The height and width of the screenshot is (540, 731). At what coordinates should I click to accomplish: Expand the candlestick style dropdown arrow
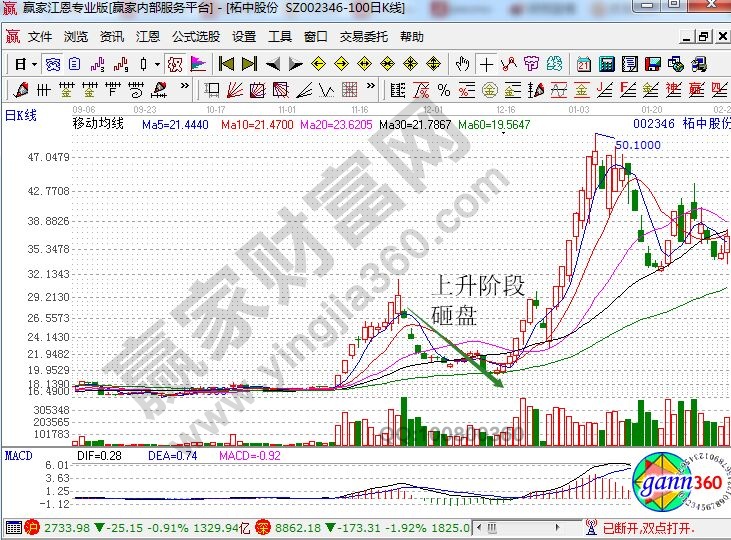pos(157,64)
